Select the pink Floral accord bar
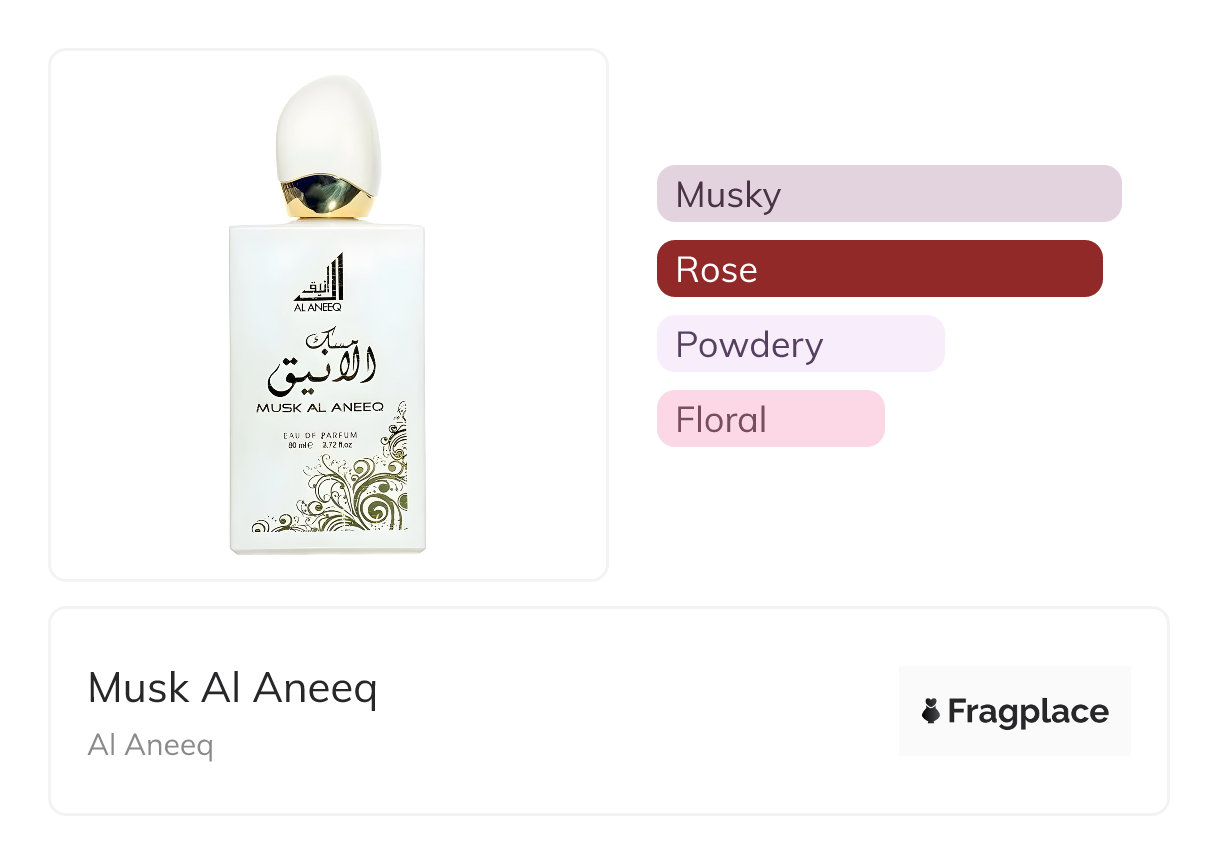Image resolution: width=1218 pixels, height=864 pixels. pyautogui.click(x=770, y=419)
